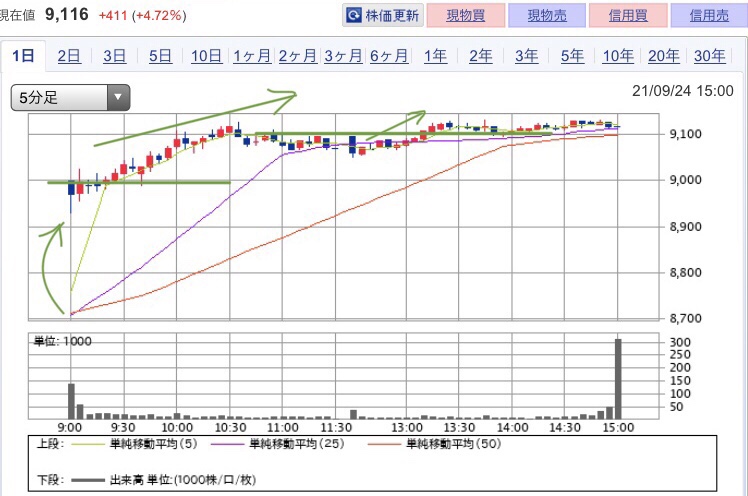Image resolution: width=748 pixels, height=496 pixels.
Task: Switch to the 5年 chart tab
Action: pos(572,56)
